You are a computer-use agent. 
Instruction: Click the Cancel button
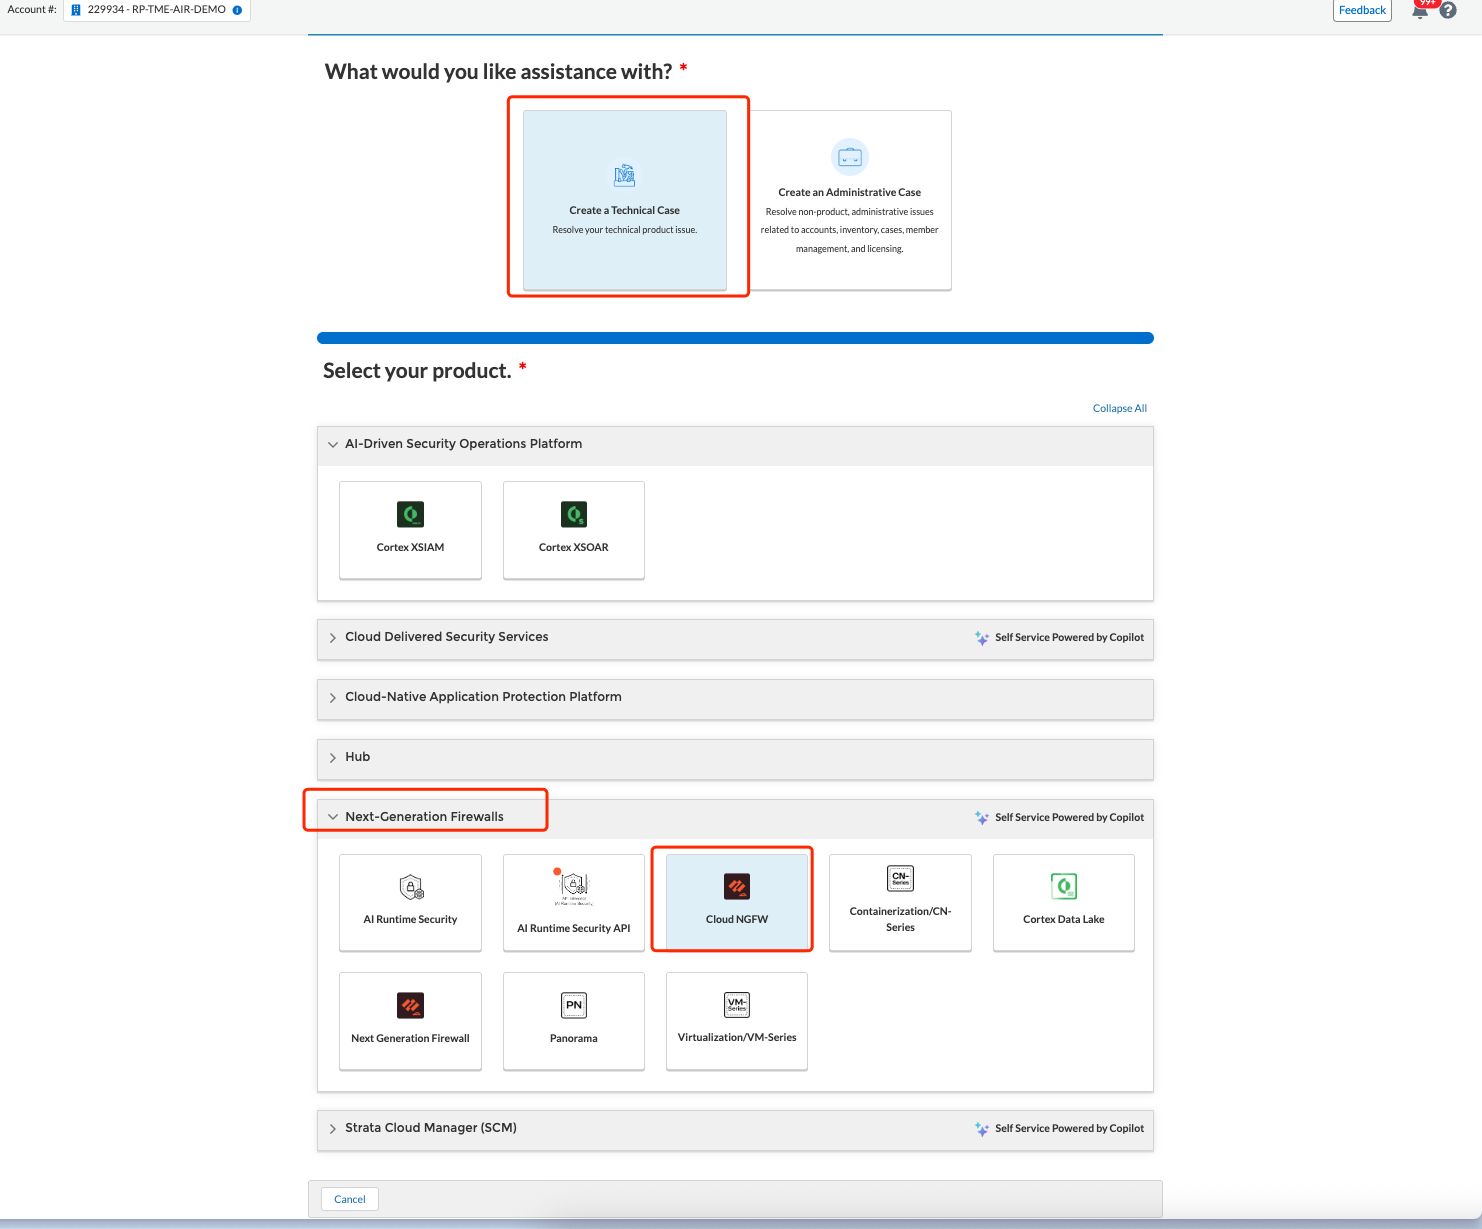[350, 1199]
